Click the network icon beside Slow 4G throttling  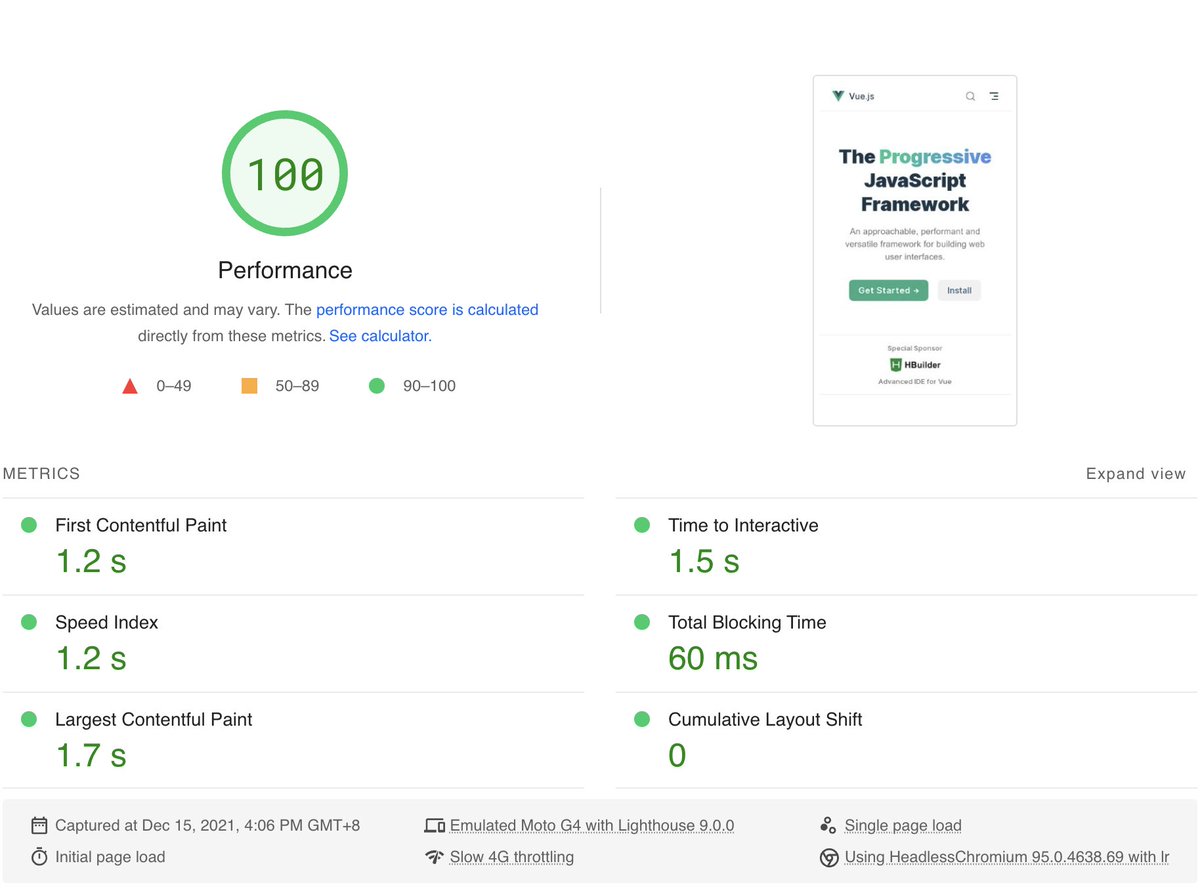click(434, 857)
